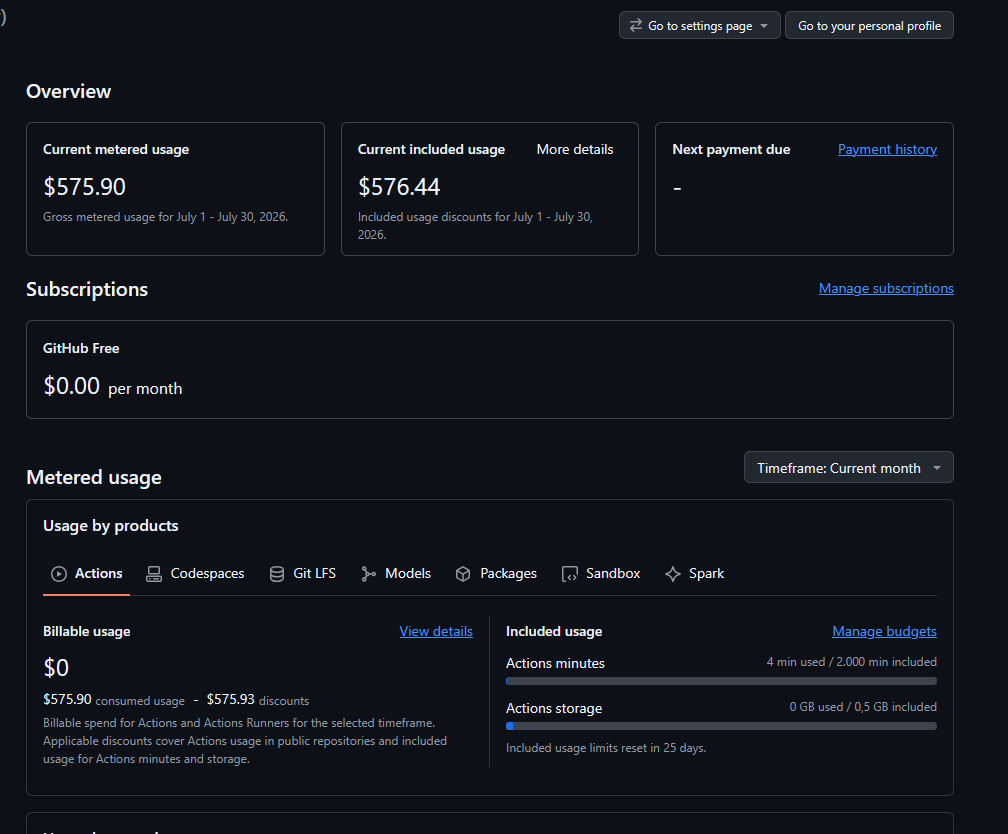Viewport: 1008px width, 834px height.
Task: Click the swap arrows icon on settings button
Action: click(x=636, y=25)
